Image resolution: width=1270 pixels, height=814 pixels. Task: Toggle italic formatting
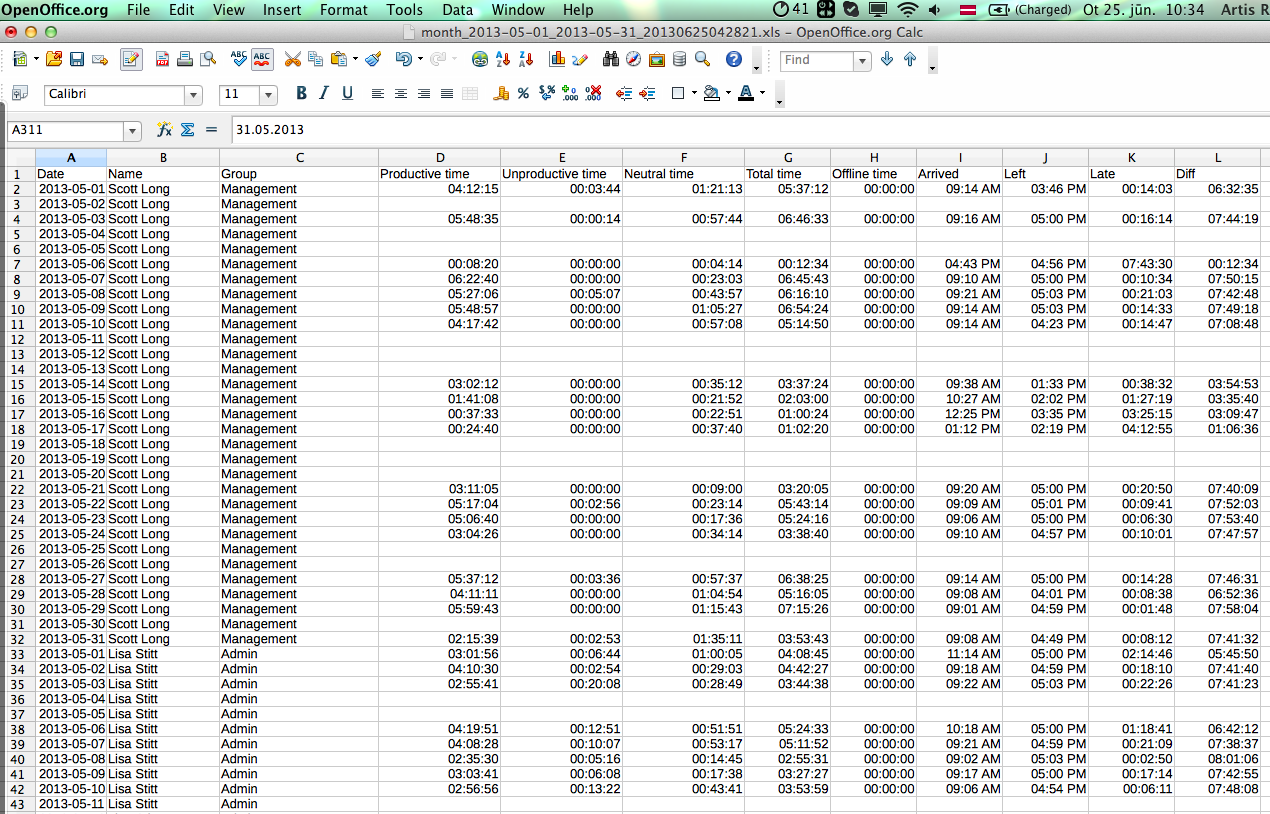[x=324, y=94]
